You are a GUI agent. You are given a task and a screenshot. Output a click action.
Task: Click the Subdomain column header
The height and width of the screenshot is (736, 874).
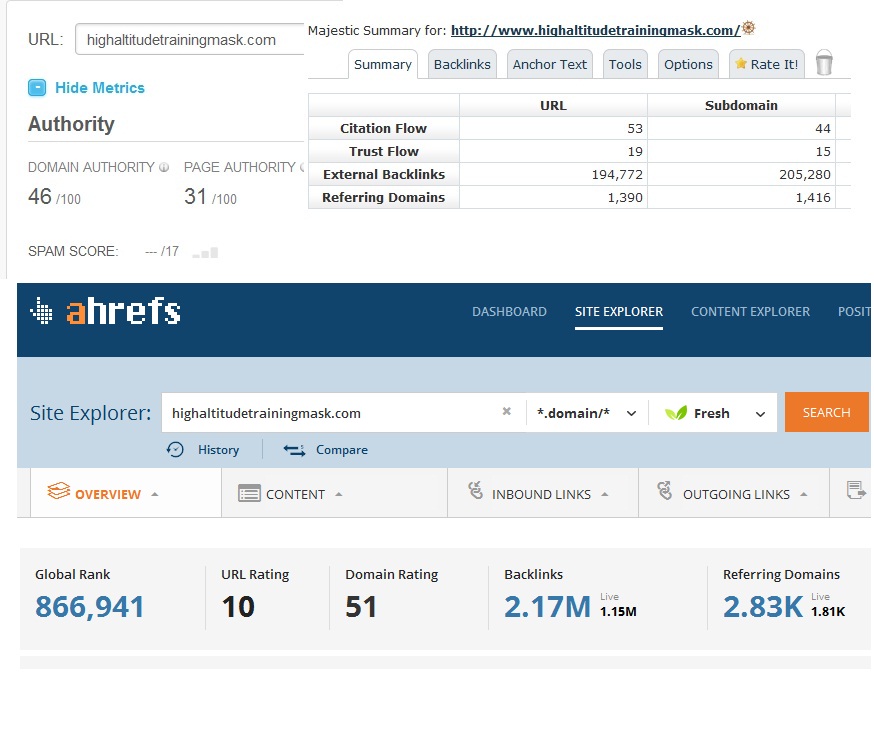coord(741,105)
